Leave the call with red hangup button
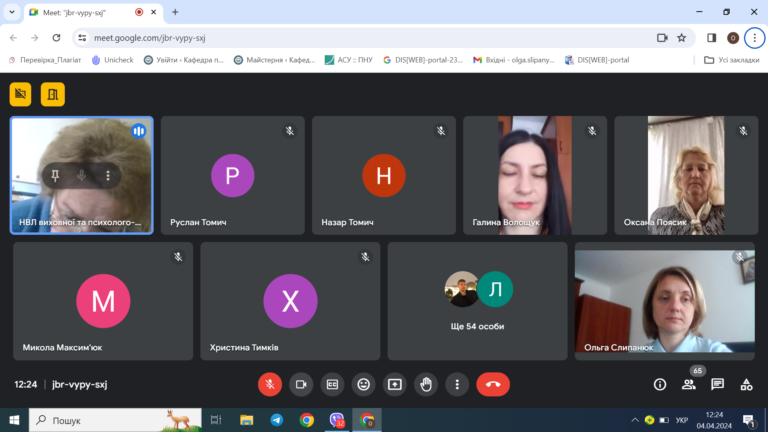Image resolution: width=768 pixels, height=432 pixels. [x=493, y=384]
